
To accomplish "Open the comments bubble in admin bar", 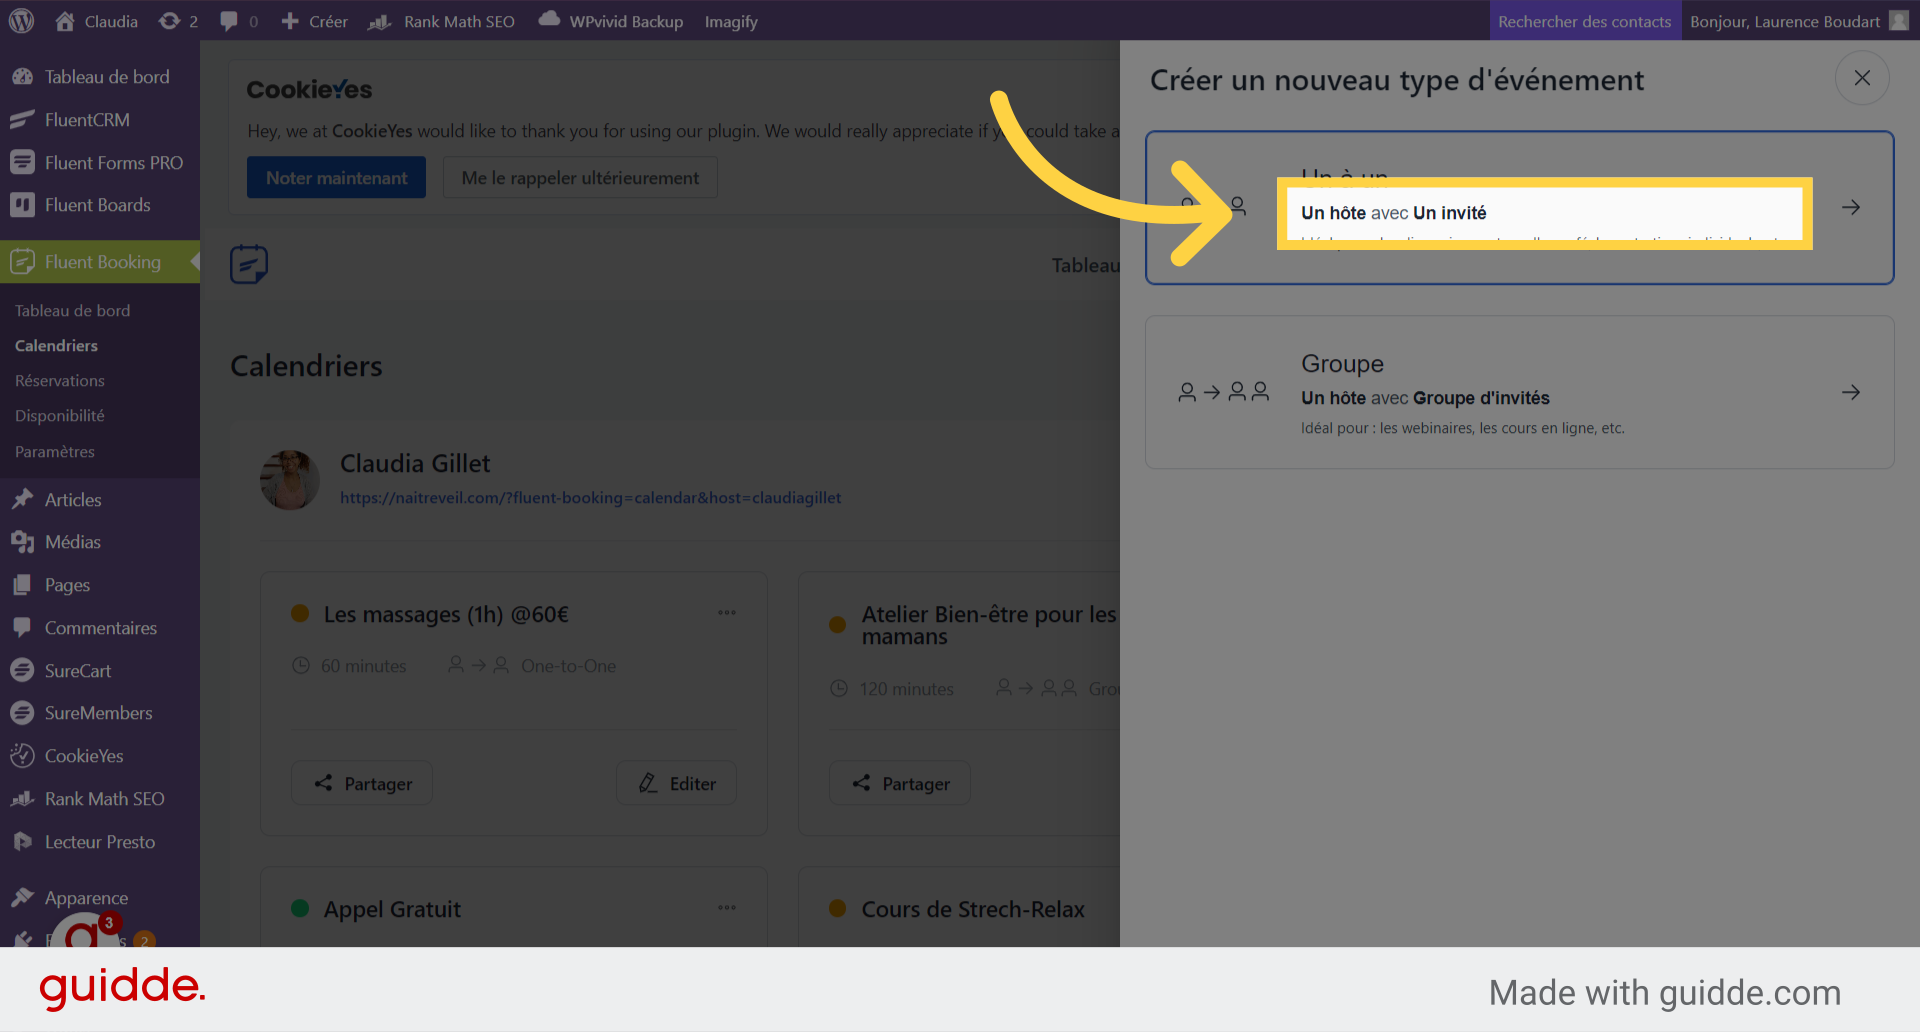I will 239,21.
